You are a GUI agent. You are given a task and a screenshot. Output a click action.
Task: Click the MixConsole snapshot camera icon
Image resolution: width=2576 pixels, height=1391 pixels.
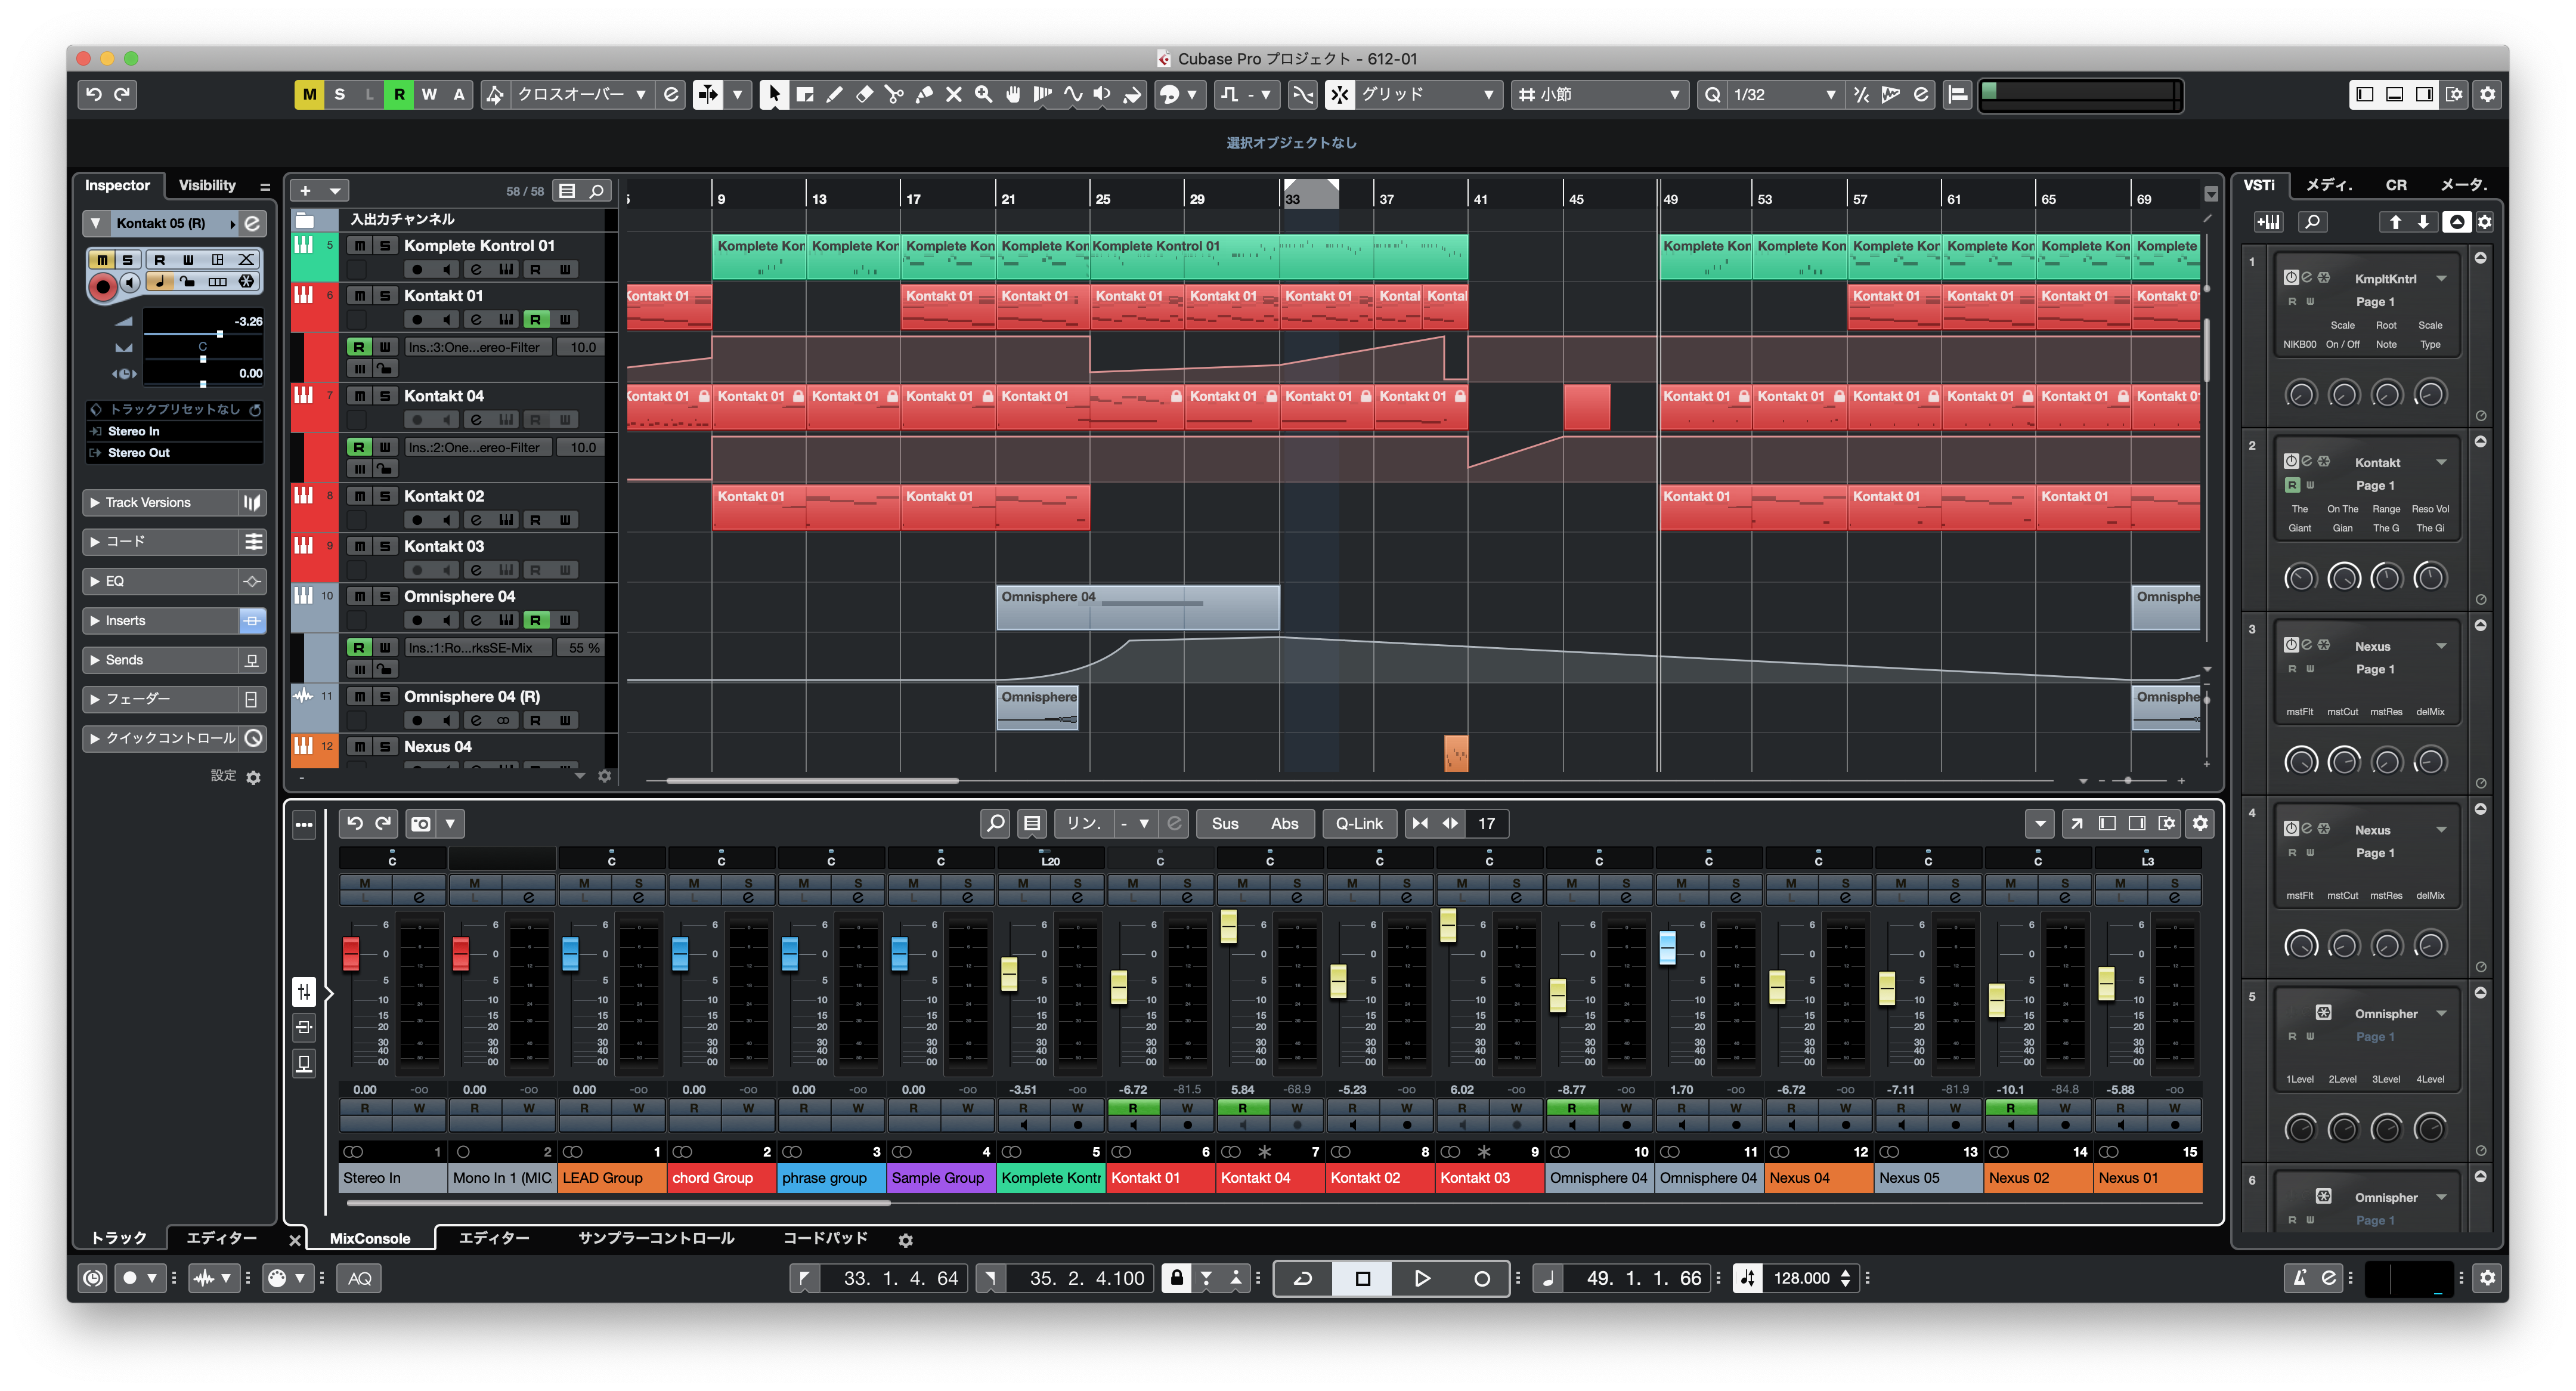pos(421,823)
